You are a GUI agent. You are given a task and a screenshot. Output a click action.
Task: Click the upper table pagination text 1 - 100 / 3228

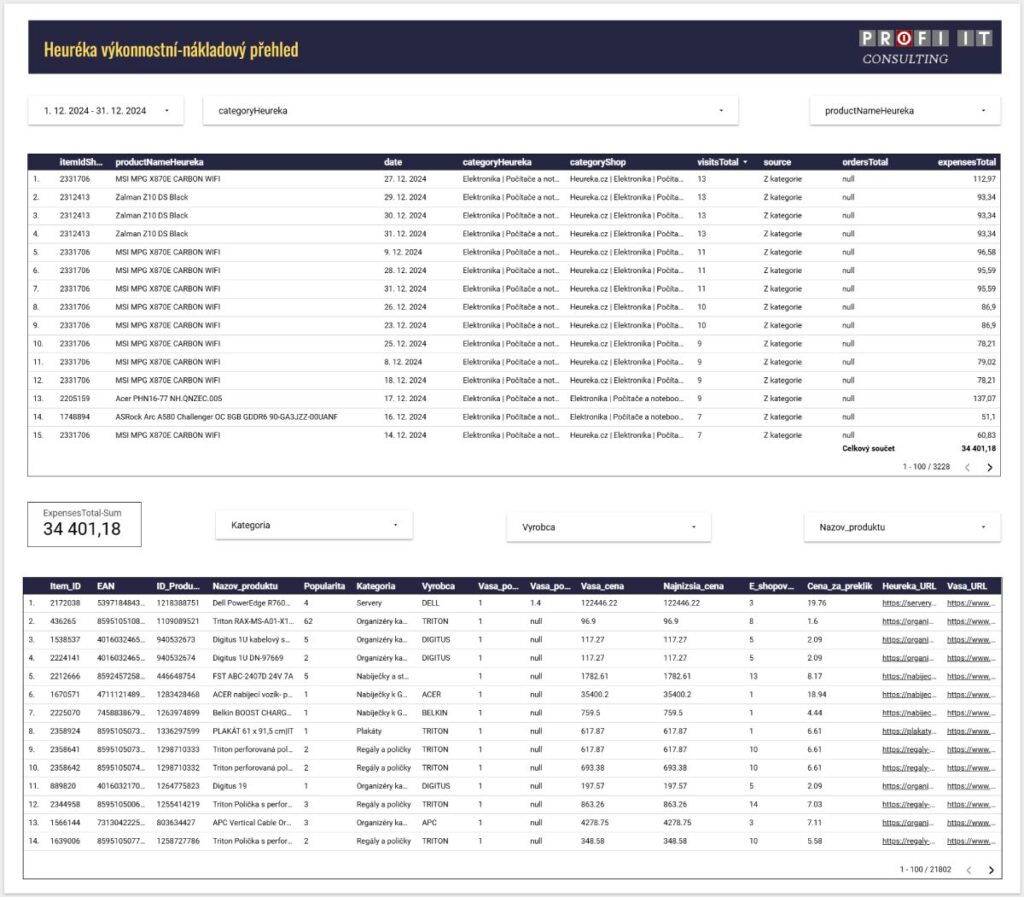[x=926, y=467]
